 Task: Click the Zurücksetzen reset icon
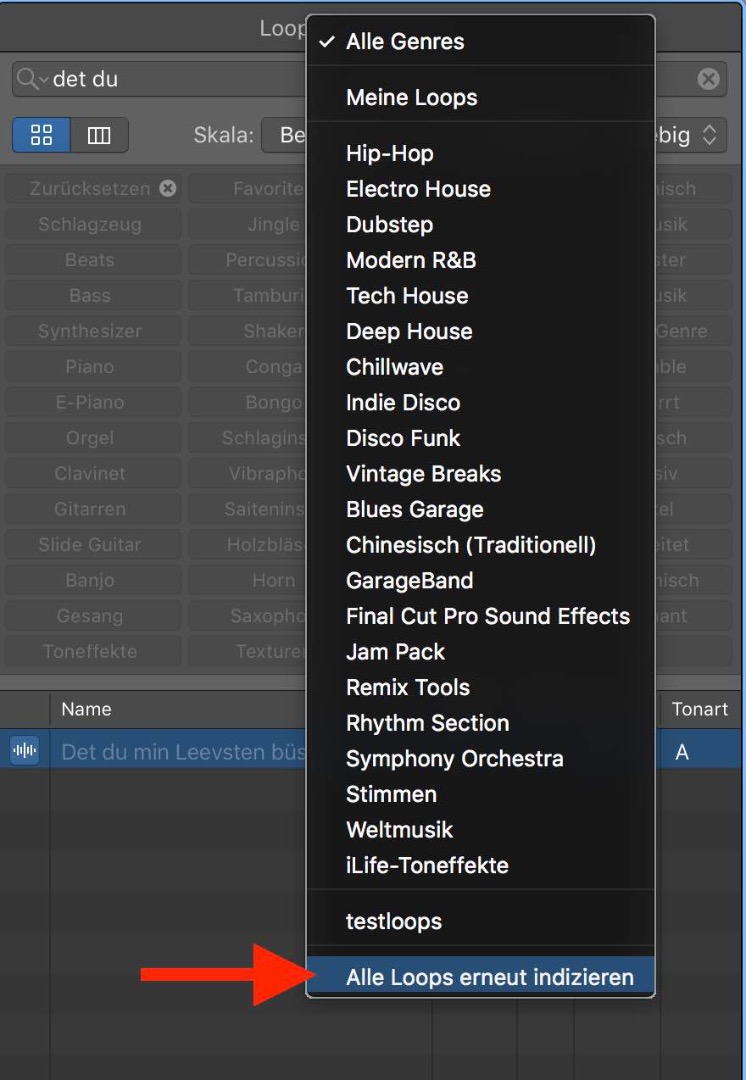(168, 188)
